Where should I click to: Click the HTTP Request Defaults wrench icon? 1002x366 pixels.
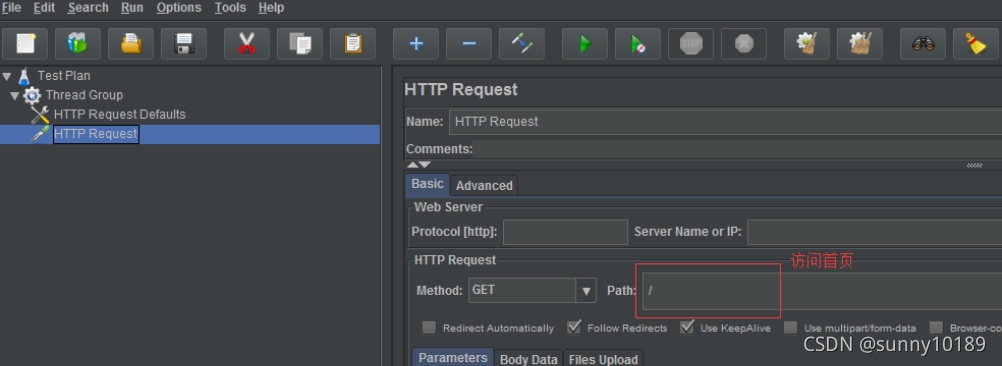(40, 115)
